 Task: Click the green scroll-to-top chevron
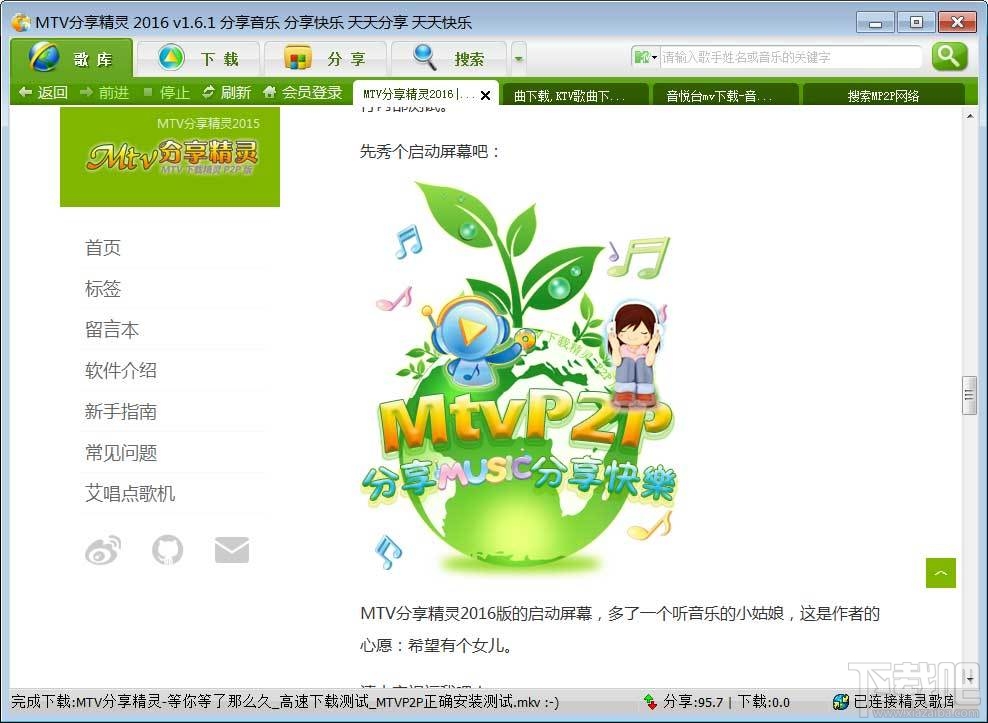(x=940, y=573)
